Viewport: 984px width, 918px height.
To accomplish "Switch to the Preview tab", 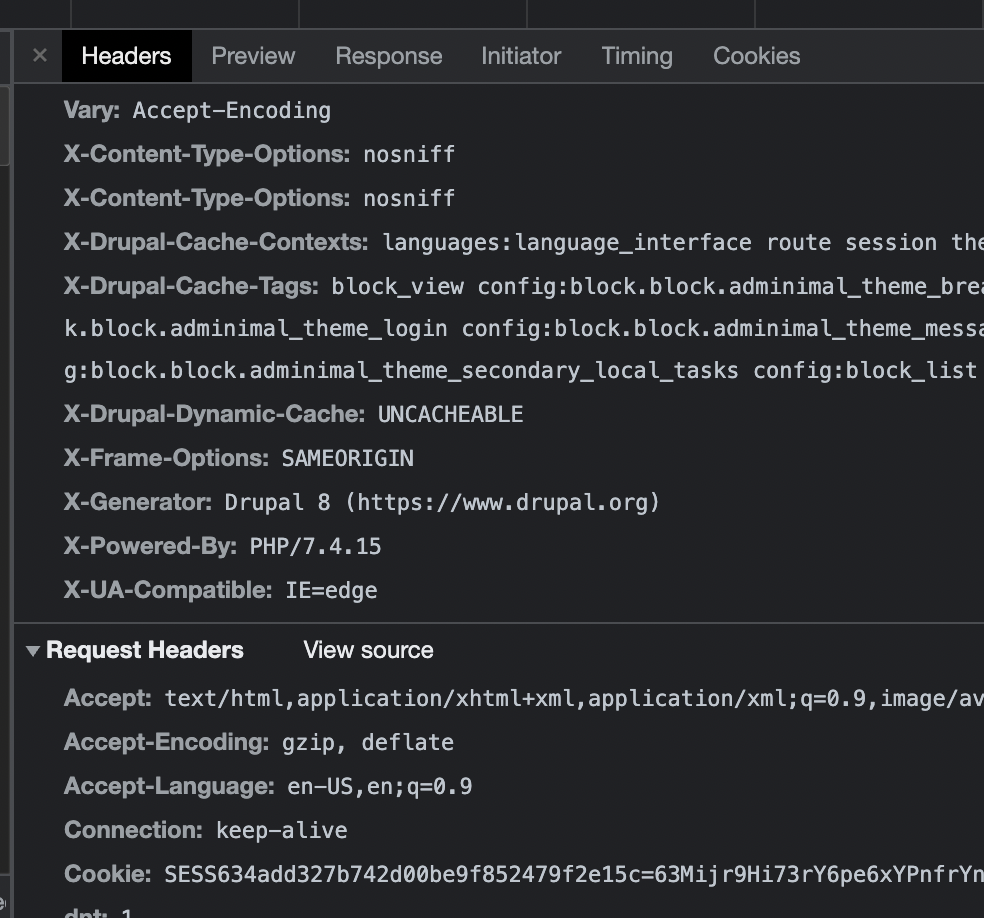I will point(252,56).
